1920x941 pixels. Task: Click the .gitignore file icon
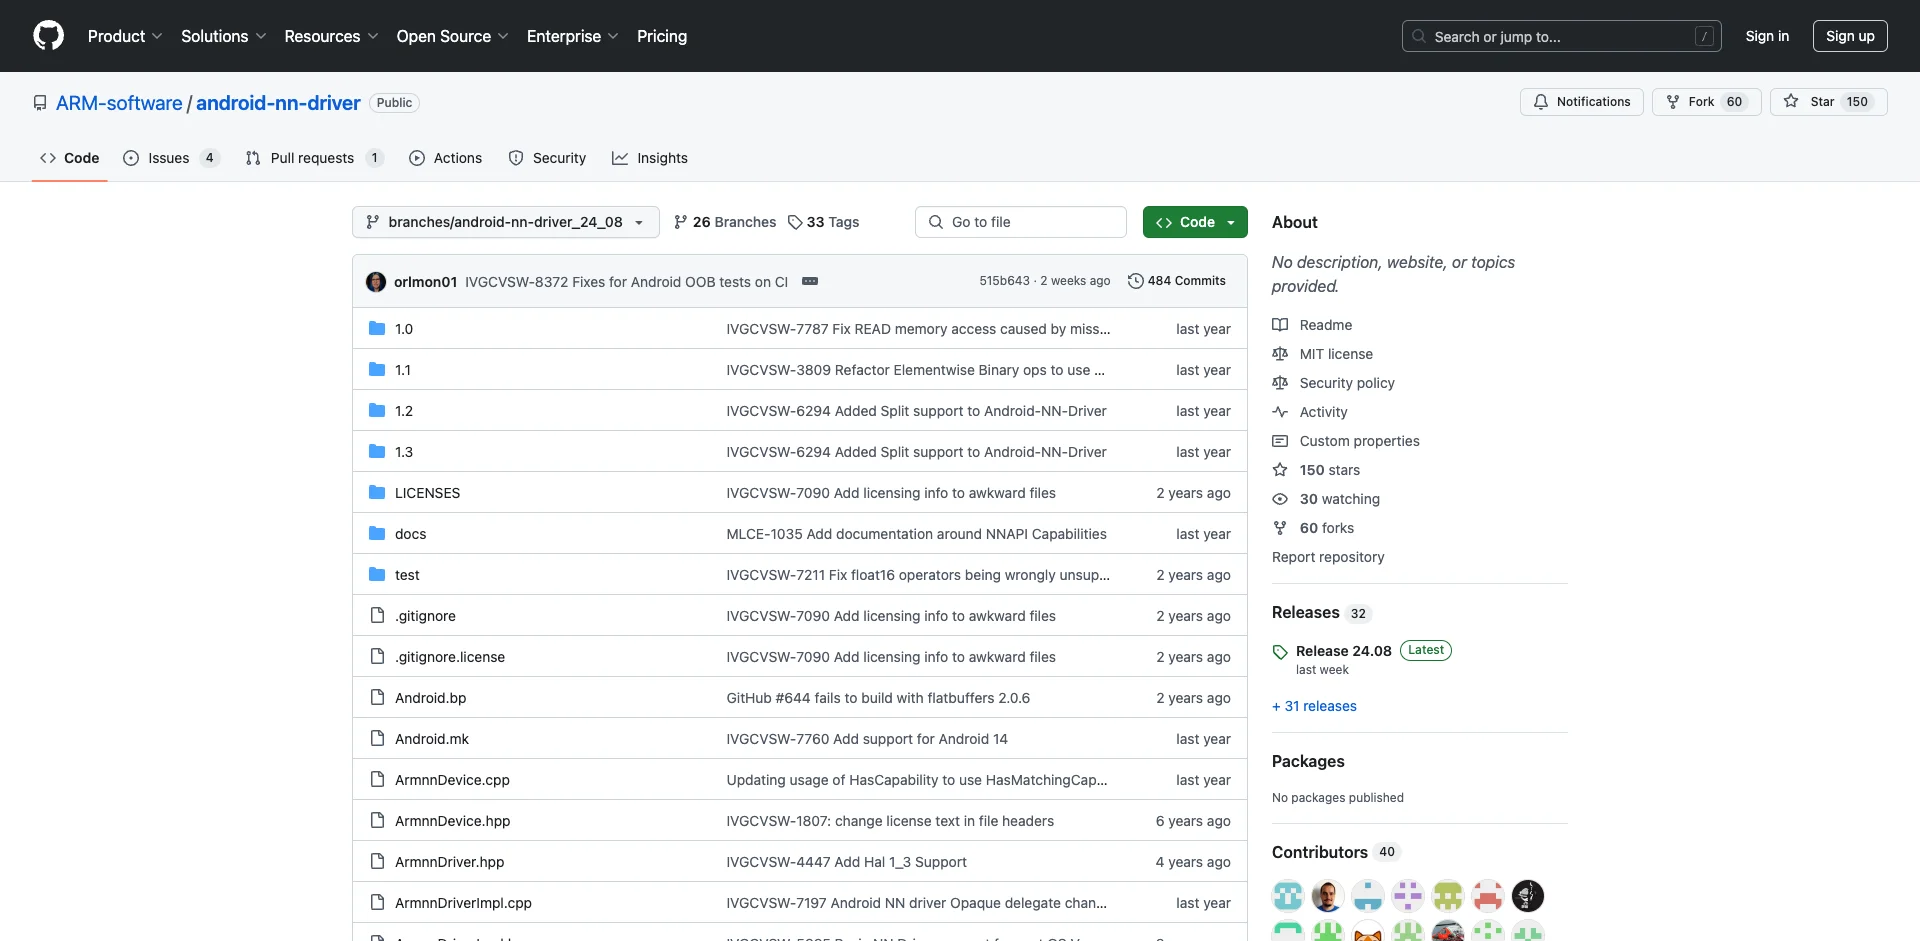pos(377,615)
